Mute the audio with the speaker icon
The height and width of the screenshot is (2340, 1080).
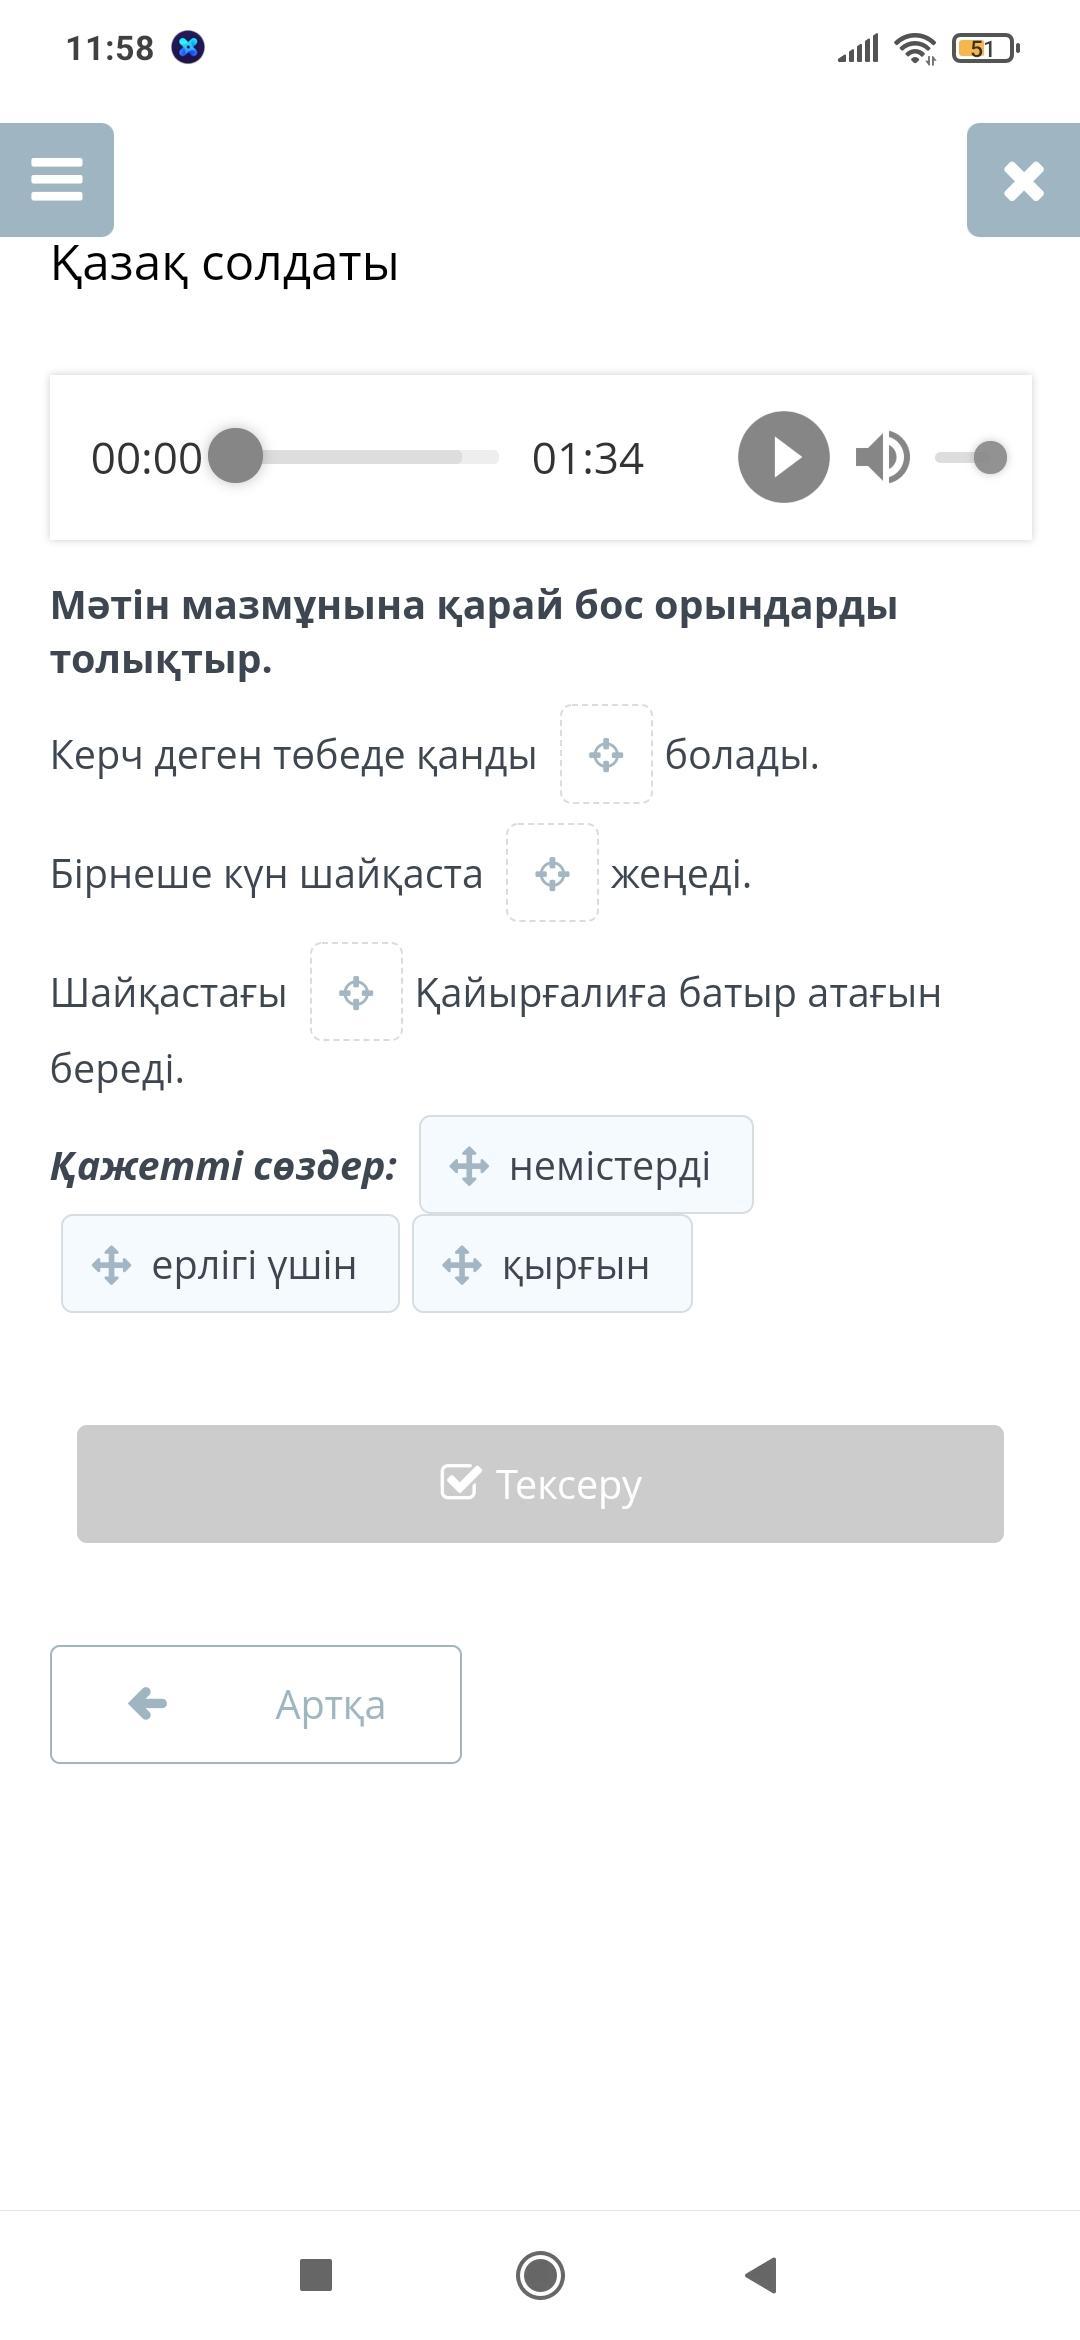click(x=883, y=457)
